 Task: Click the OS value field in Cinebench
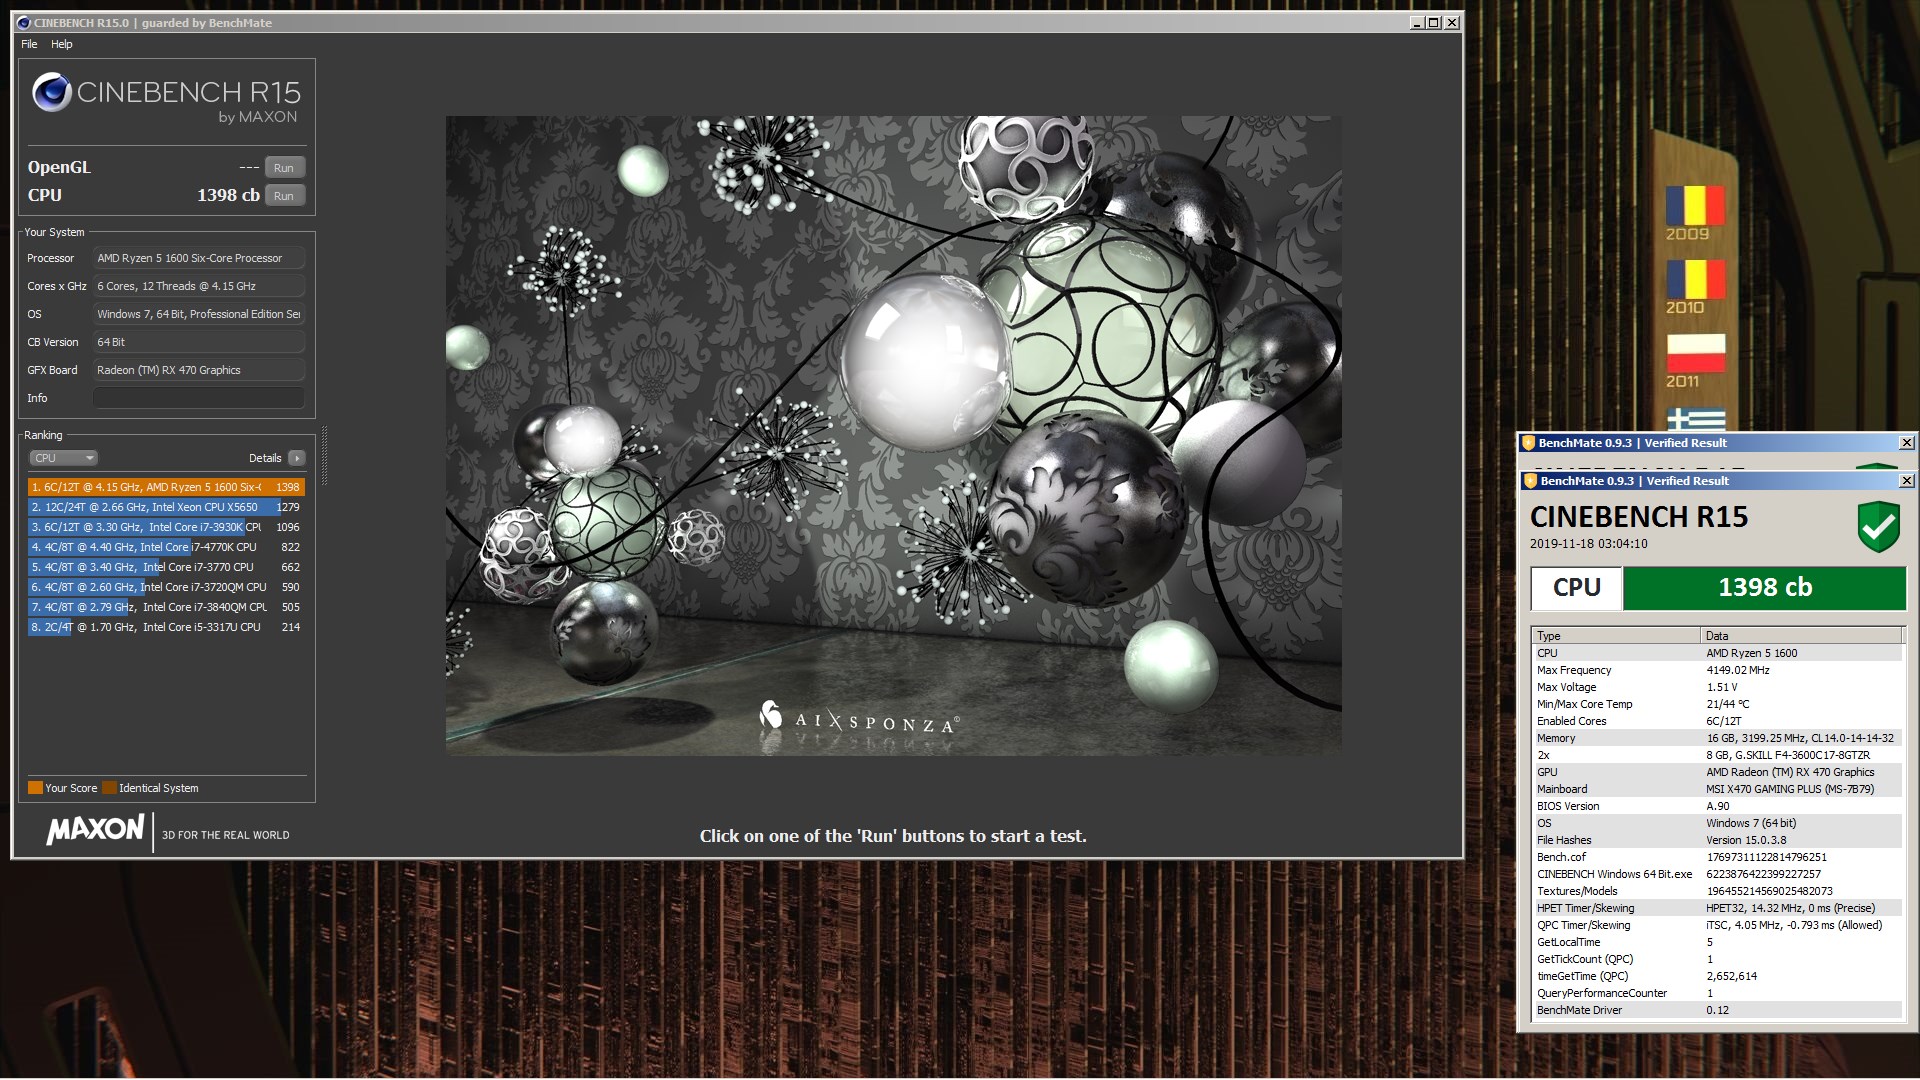click(x=199, y=314)
